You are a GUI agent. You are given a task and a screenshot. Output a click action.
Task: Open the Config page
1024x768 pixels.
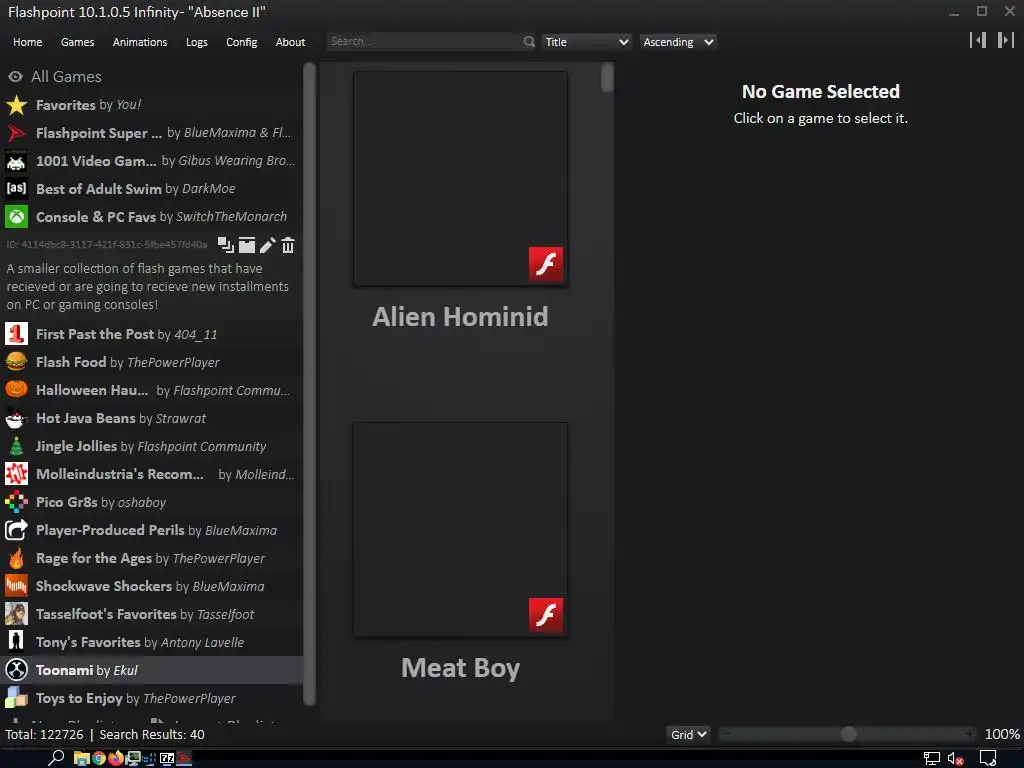coord(242,42)
